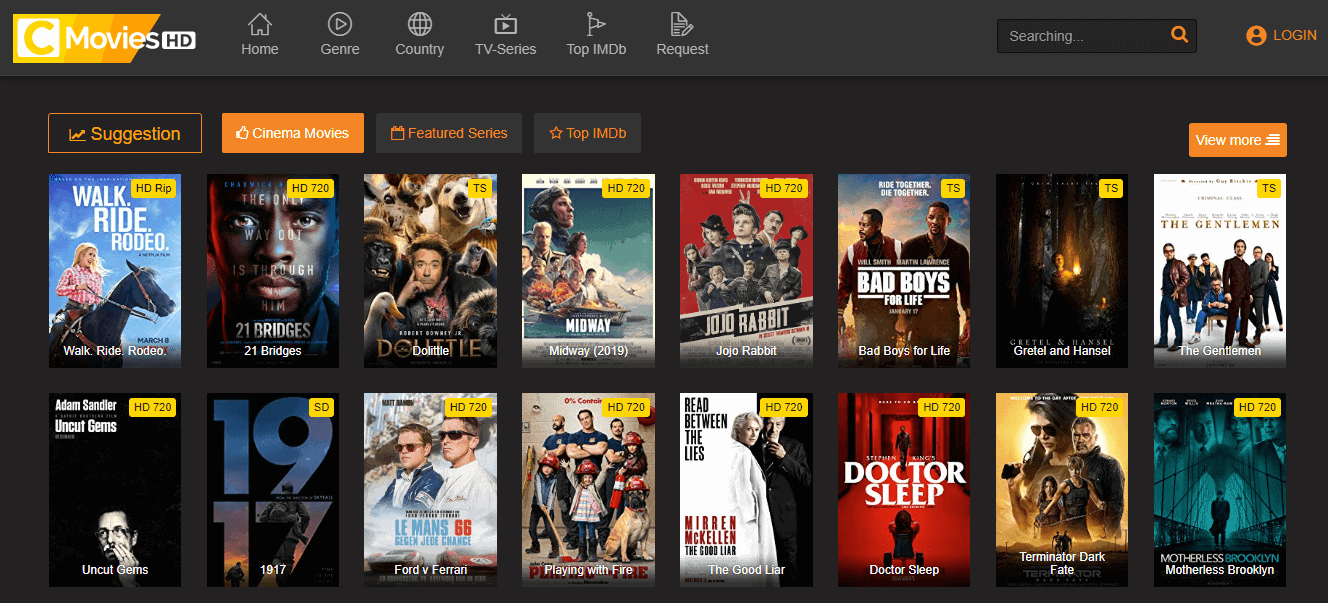
Task: Click the TS badge on Dolittle
Action: (x=480, y=188)
